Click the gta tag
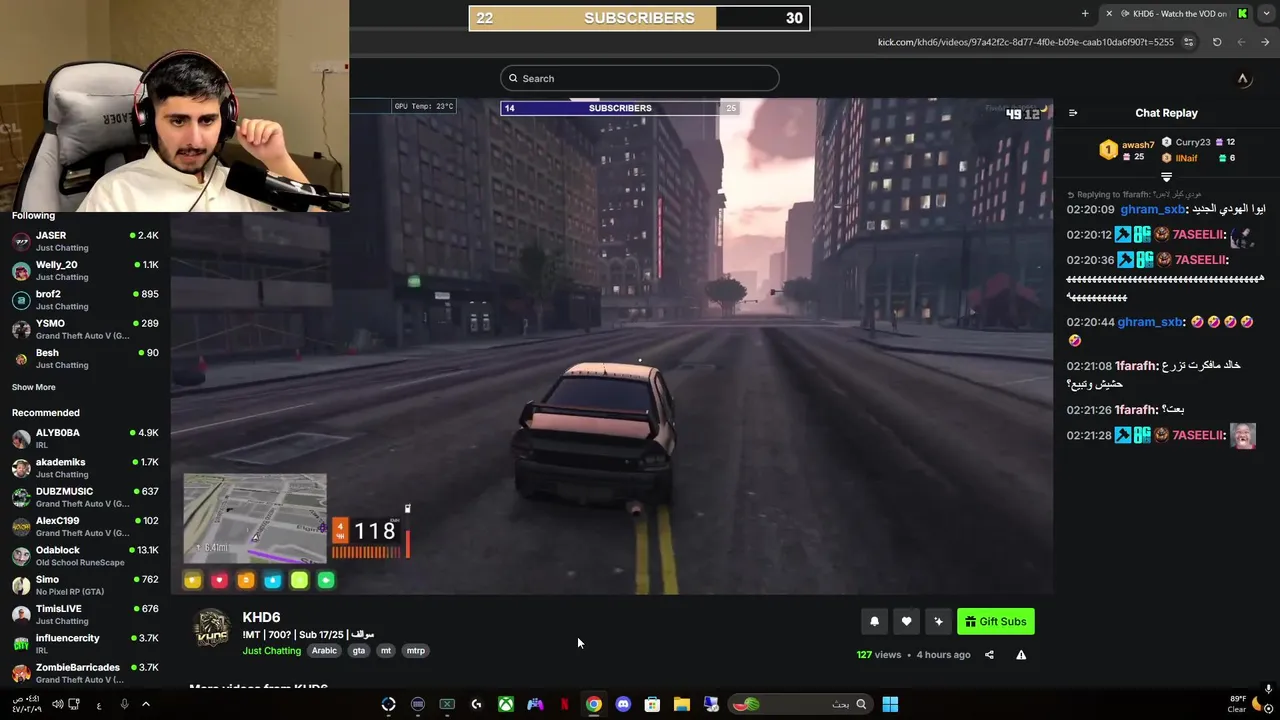 (359, 651)
